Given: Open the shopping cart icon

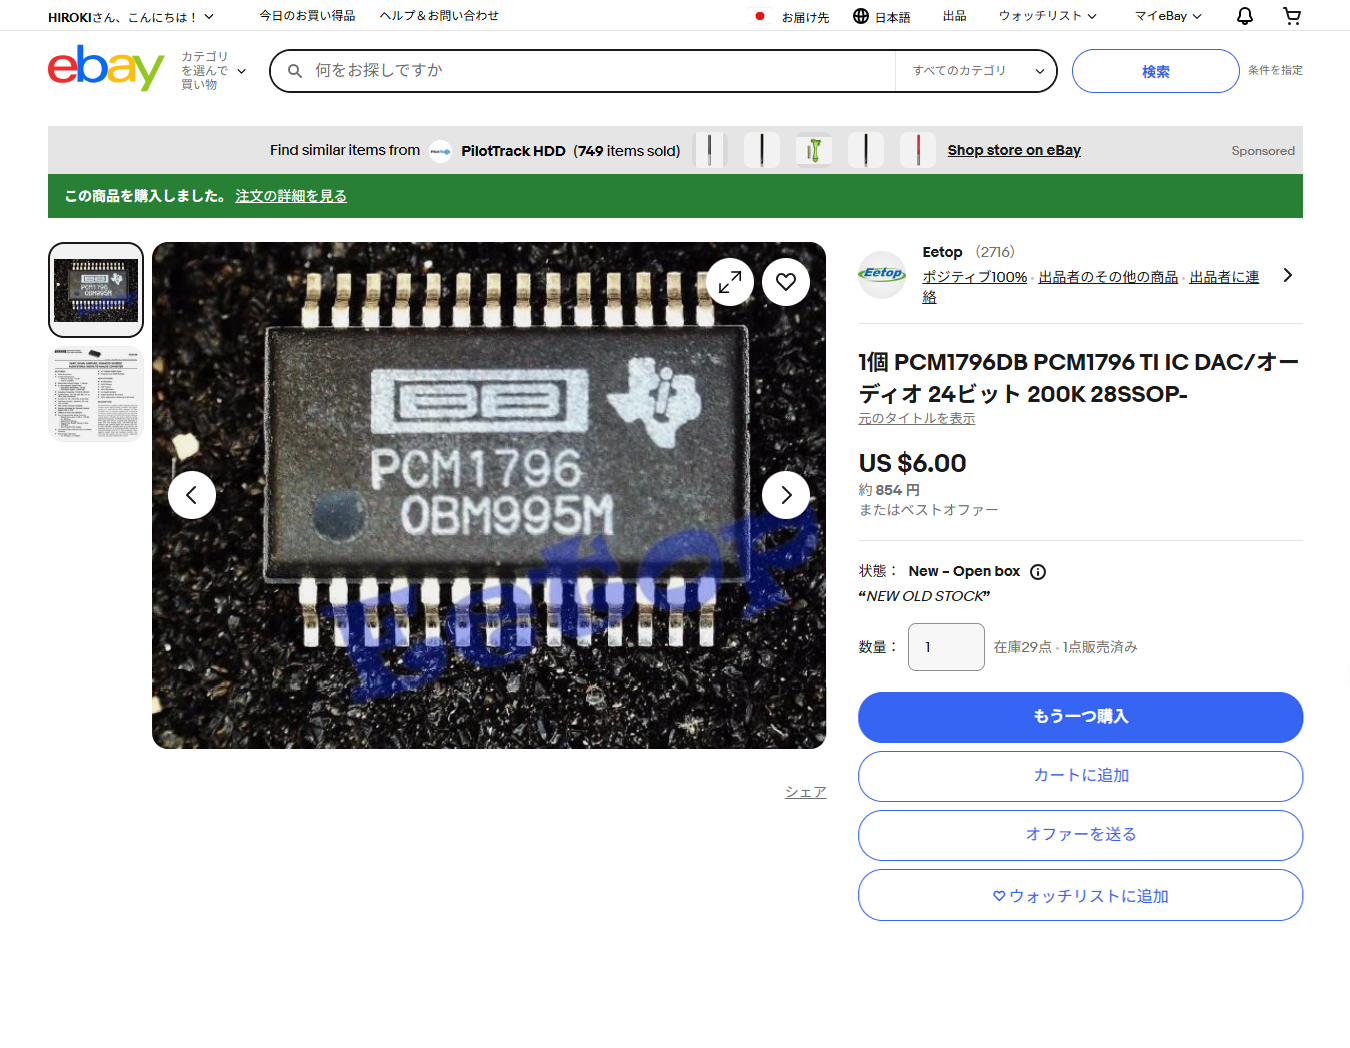Looking at the screenshot, I should [1292, 16].
